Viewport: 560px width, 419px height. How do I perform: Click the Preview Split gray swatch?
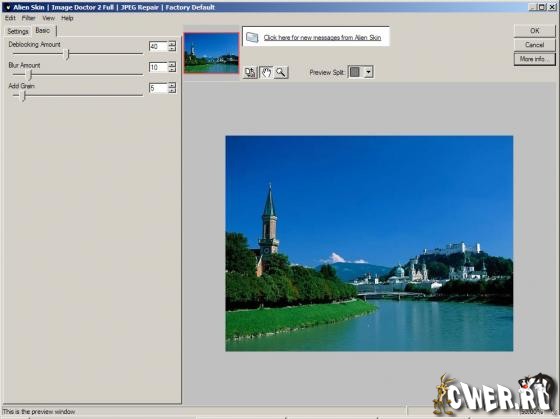point(355,72)
